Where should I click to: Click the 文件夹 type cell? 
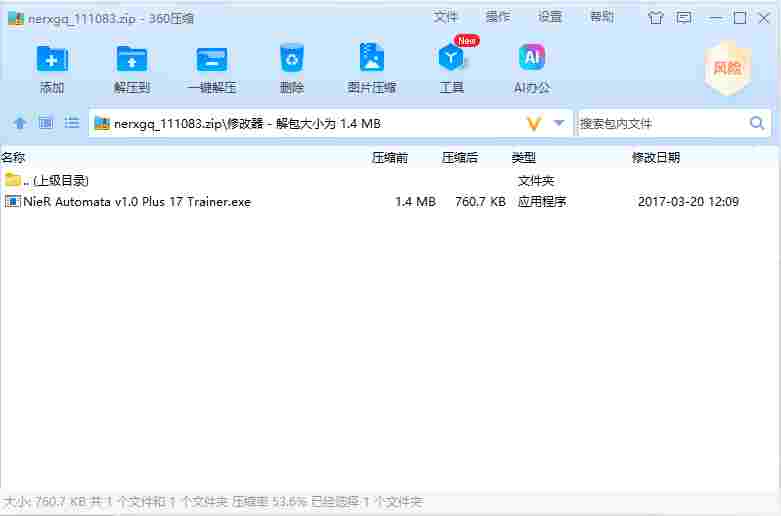coord(536,180)
